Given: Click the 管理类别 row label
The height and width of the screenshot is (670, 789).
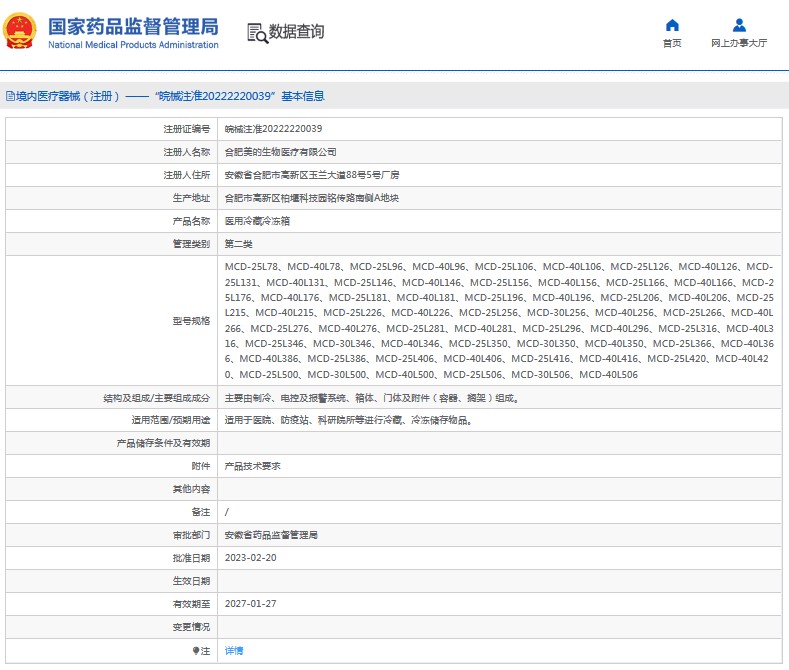Looking at the screenshot, I should pos(191,244).
